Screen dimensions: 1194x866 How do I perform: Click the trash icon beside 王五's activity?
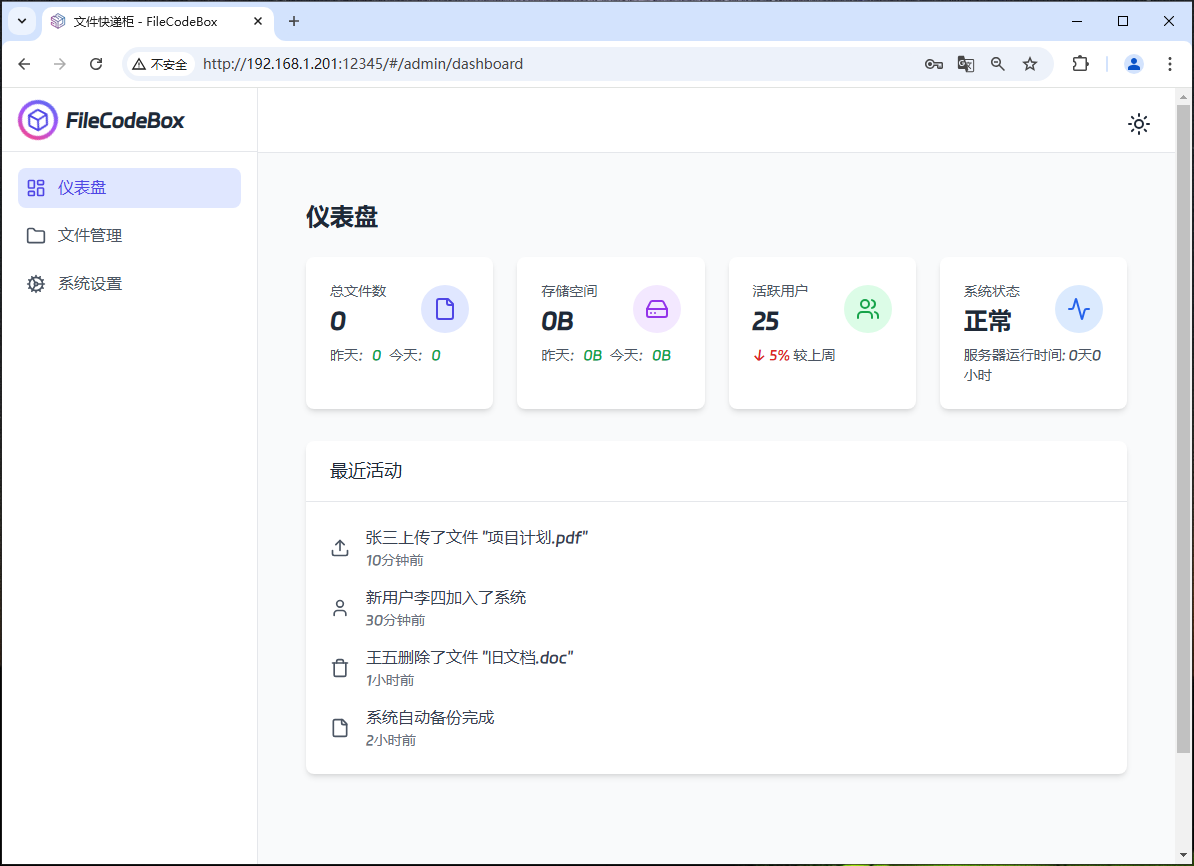(340, 667)
